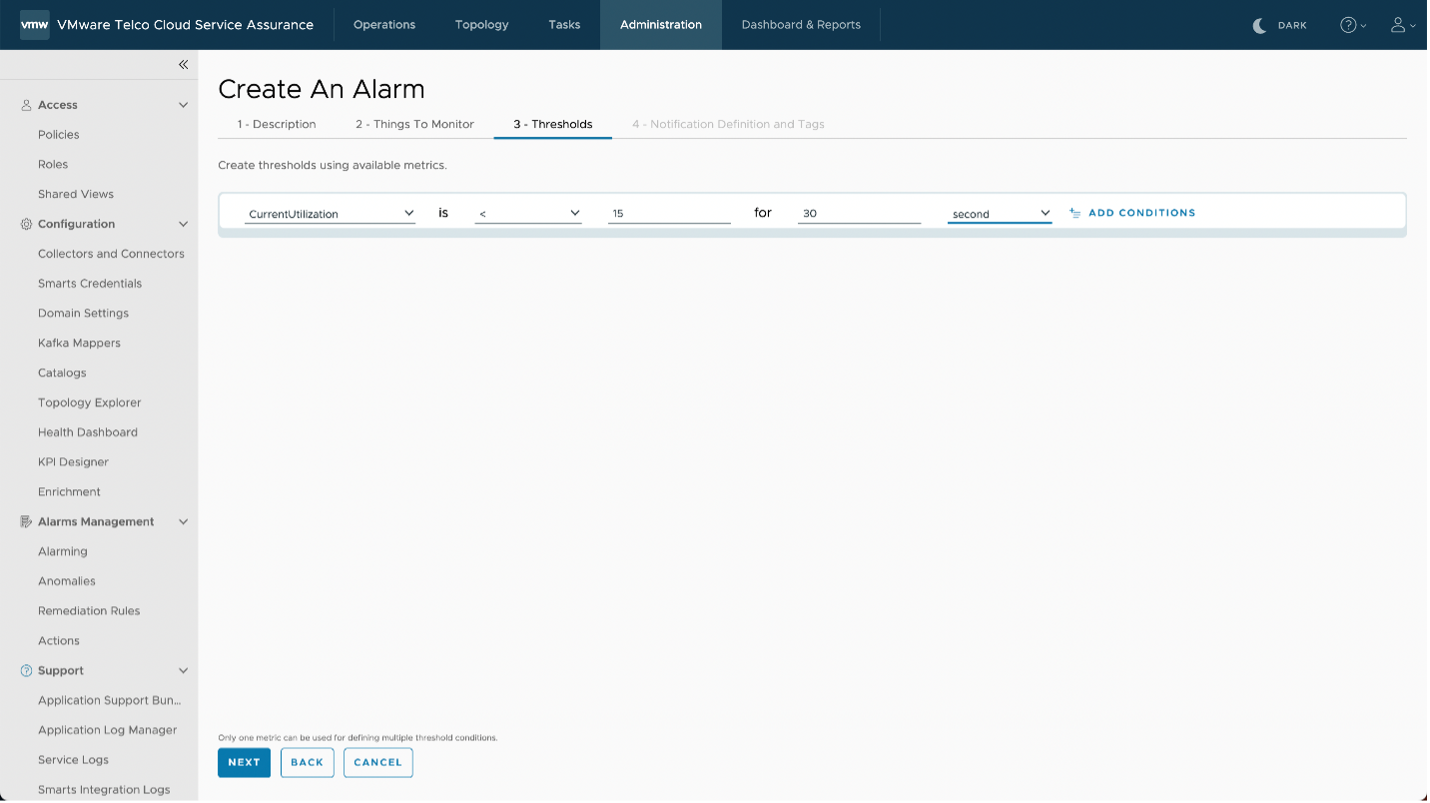1430x803 pixels.
Task: Cancel the alarm creation
Action: (x=378, y=763)
